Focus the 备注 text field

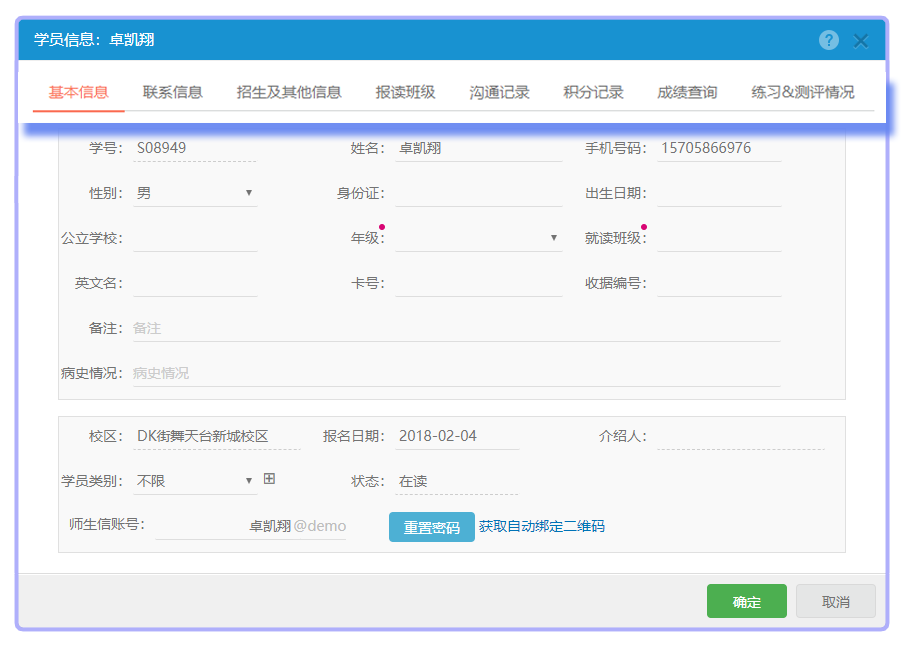click(x=456, y=328)
